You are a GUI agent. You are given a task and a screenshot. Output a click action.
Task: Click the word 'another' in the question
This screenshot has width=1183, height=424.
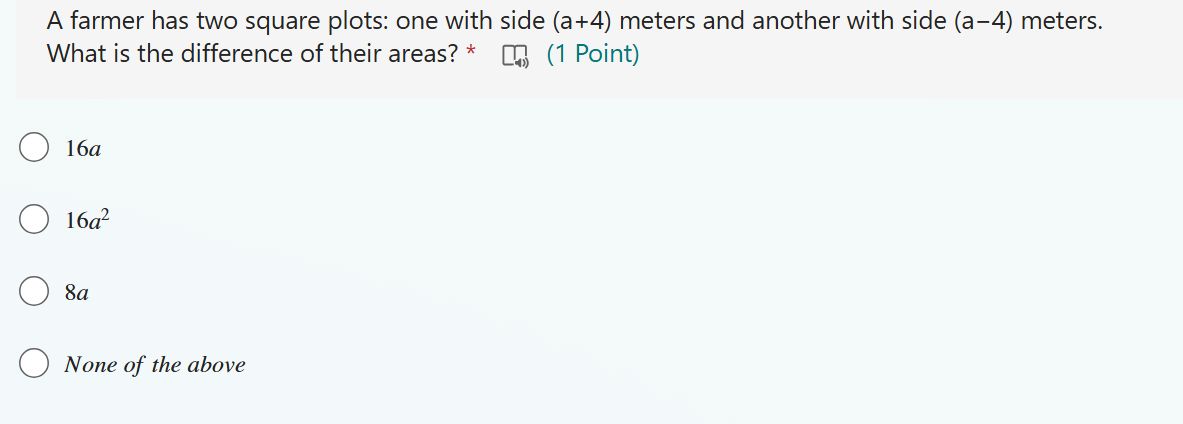click(796, 20)
